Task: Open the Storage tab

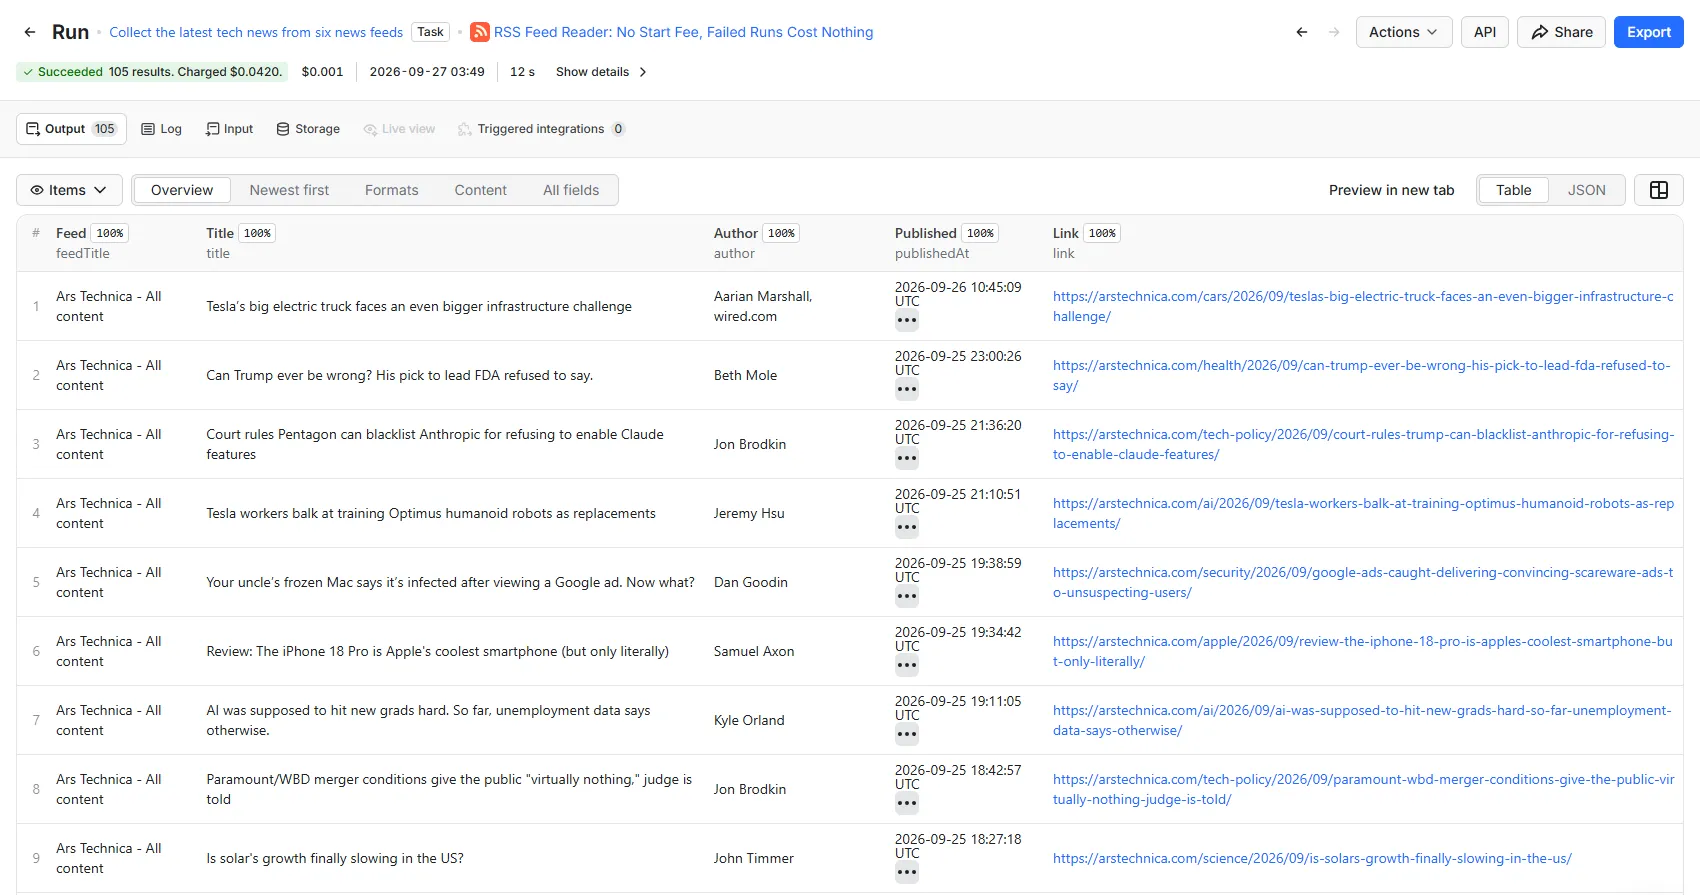Action: [x=308, y=129]
